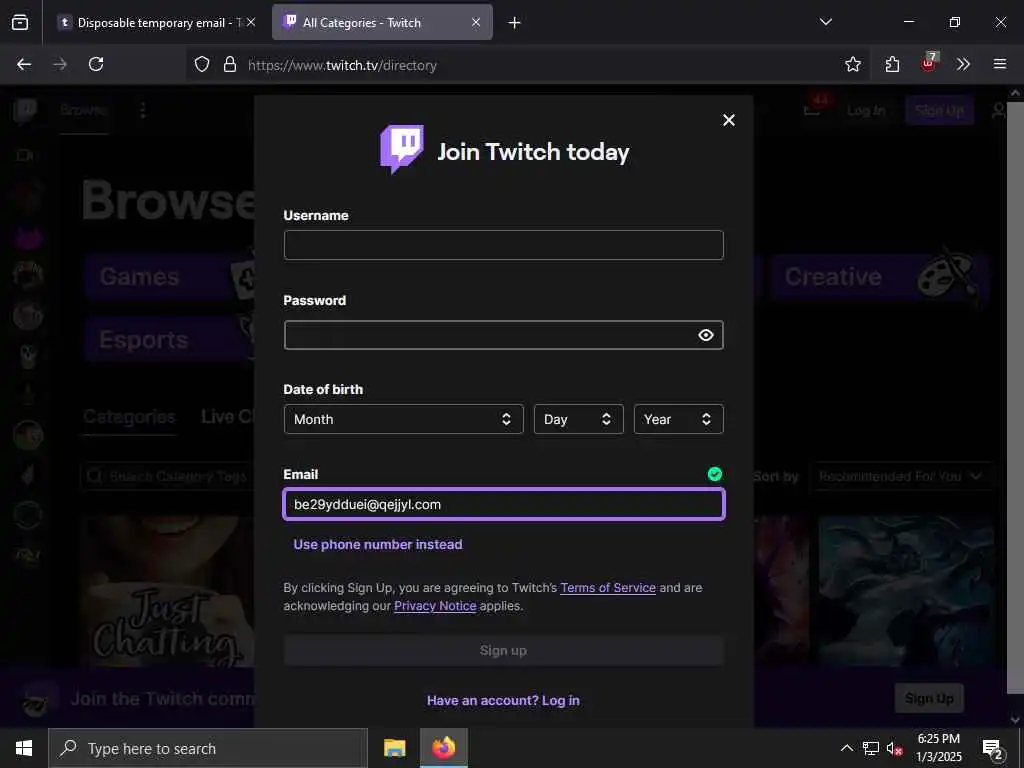
Task: Click the muted volume tray icon
Action: tap(894, 748)
